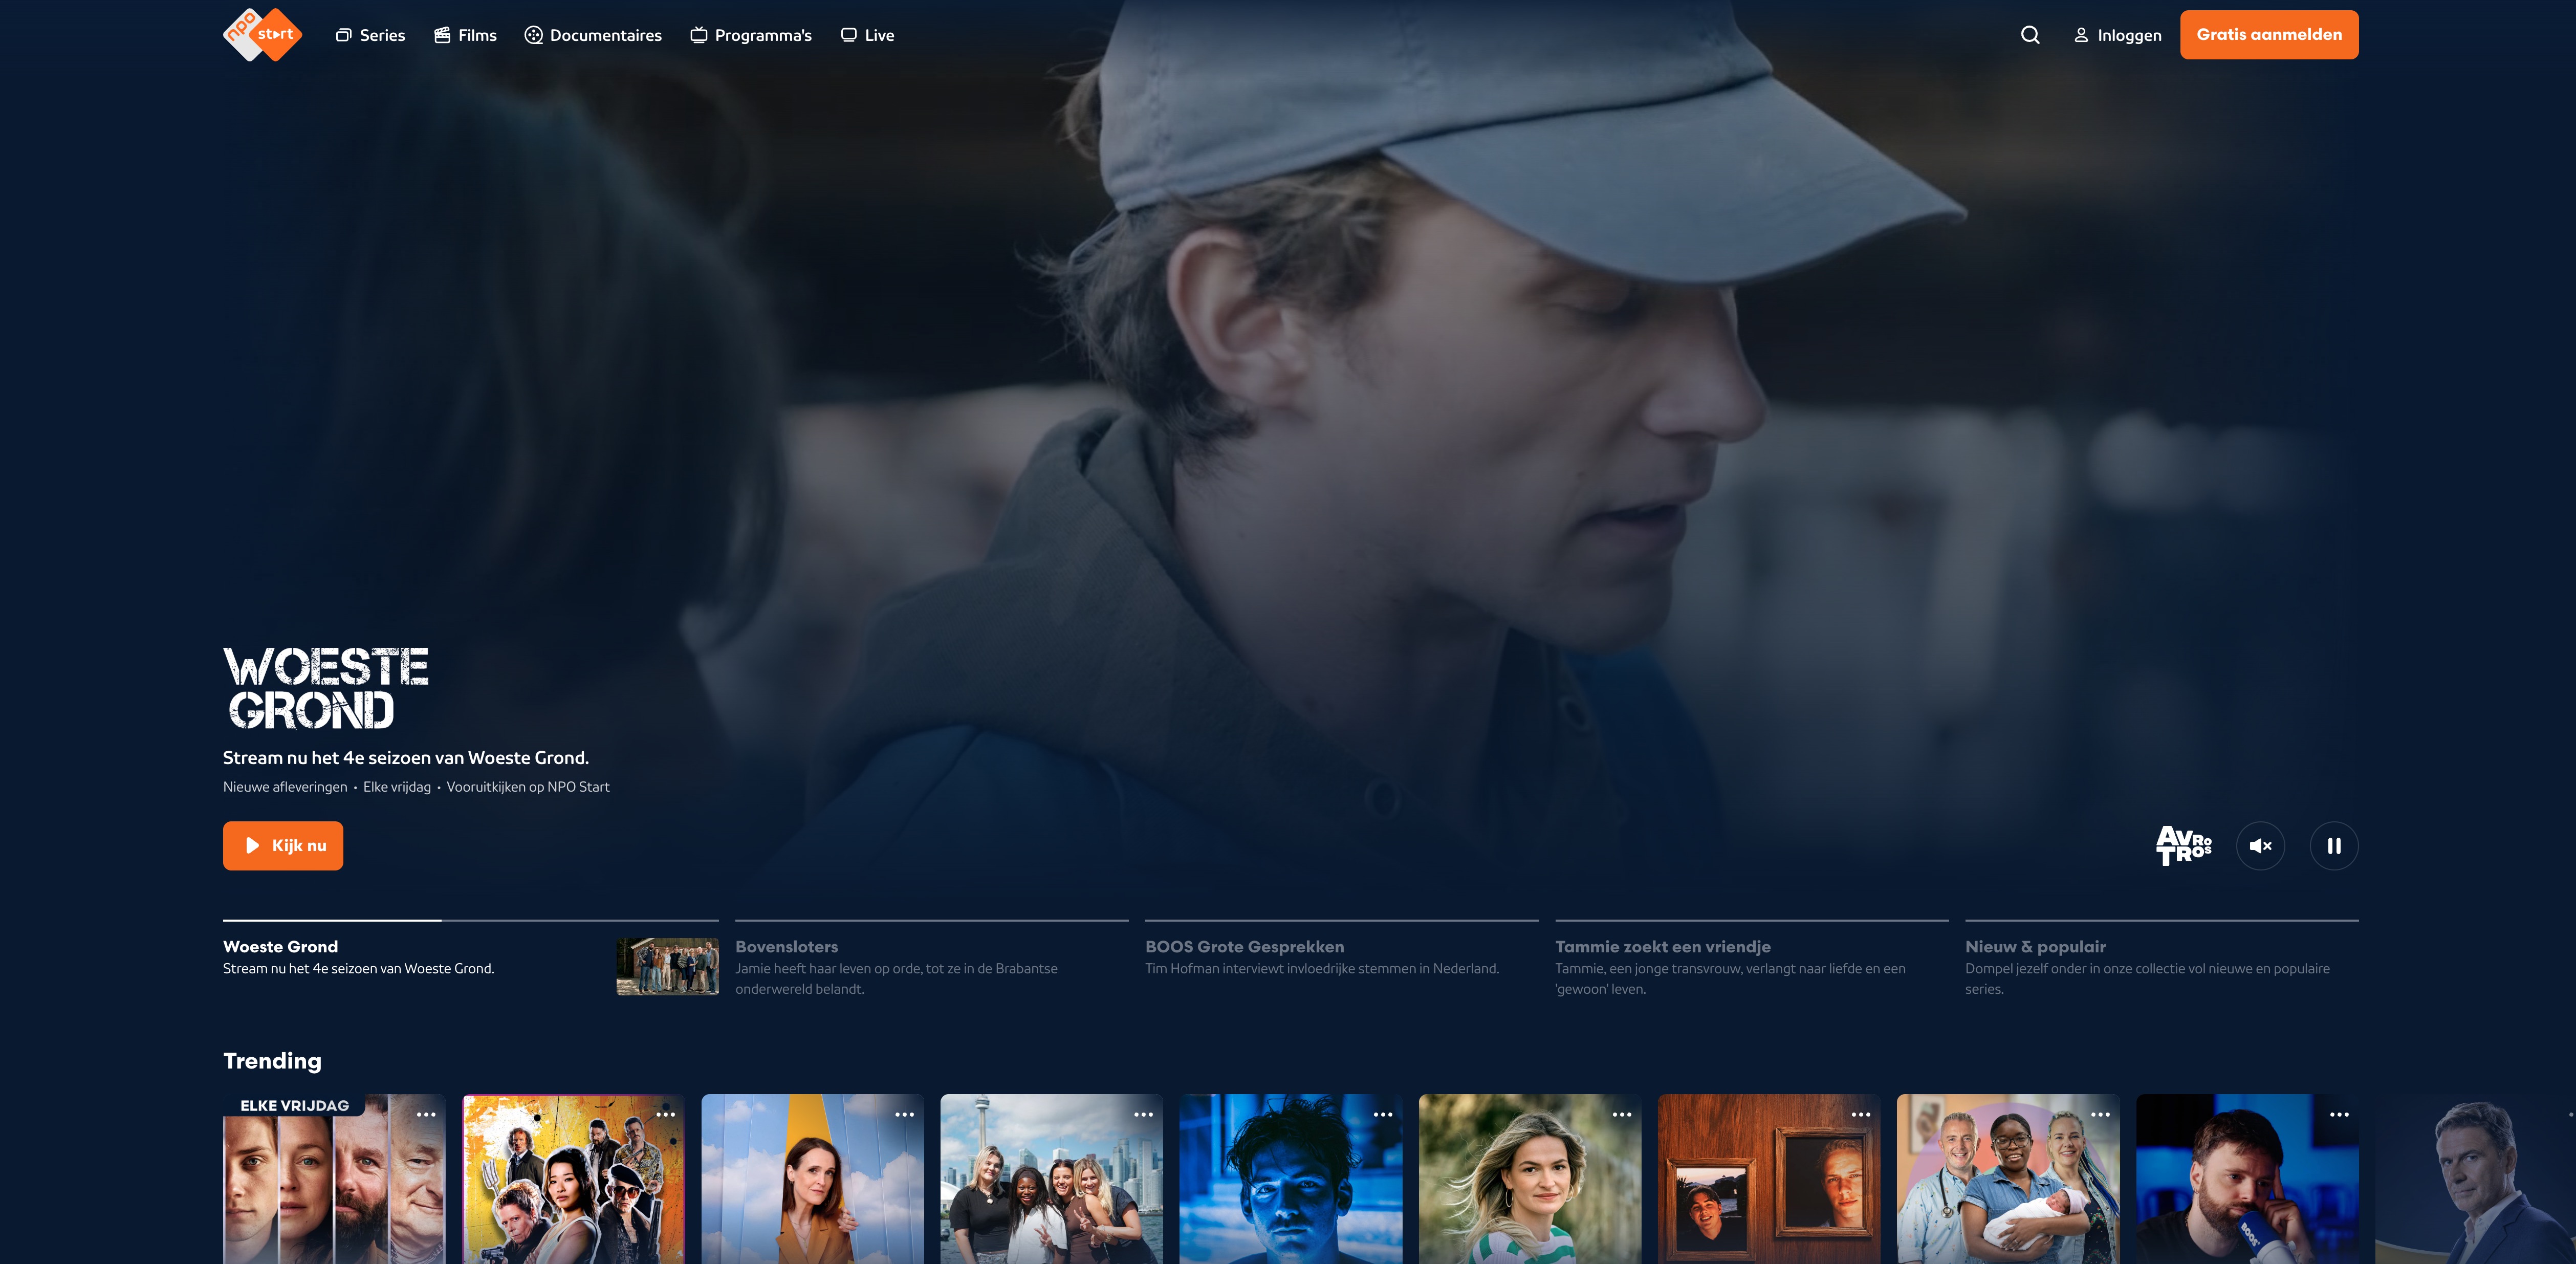Screen dimensions: 2576x1264
Task: Click the Trending section heading
Action: coord(272,1061)
